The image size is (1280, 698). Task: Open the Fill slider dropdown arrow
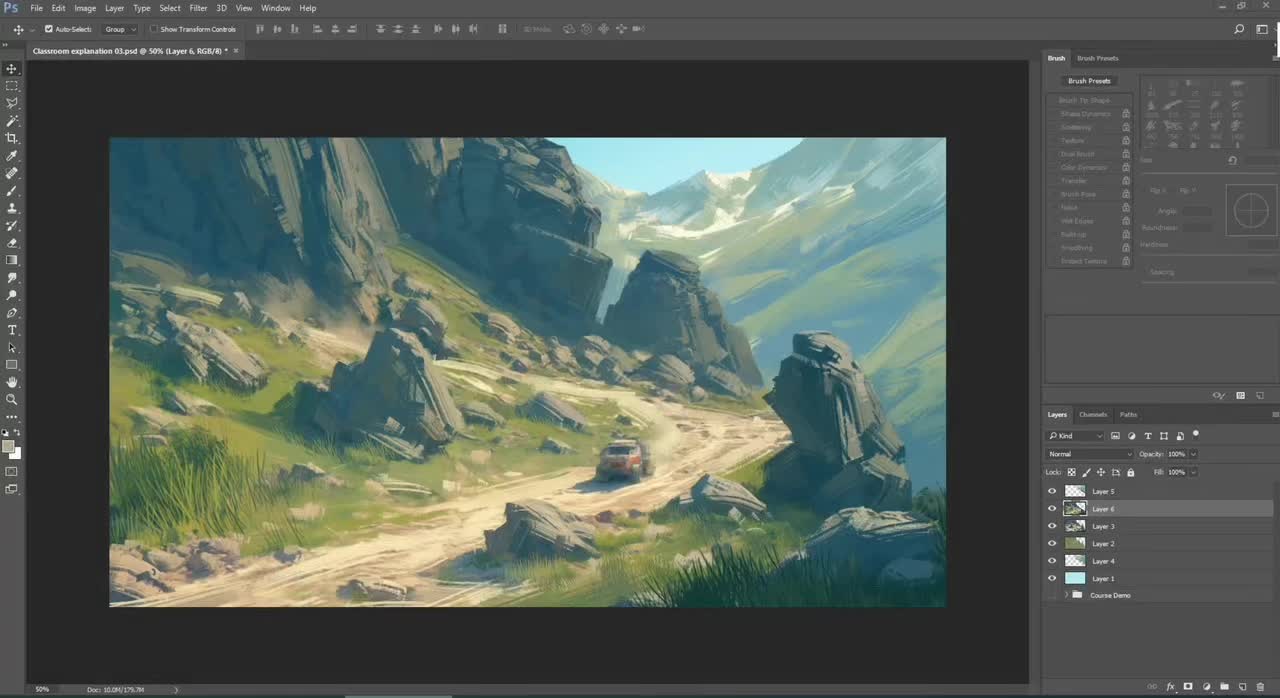click(x=1193, y=472)
